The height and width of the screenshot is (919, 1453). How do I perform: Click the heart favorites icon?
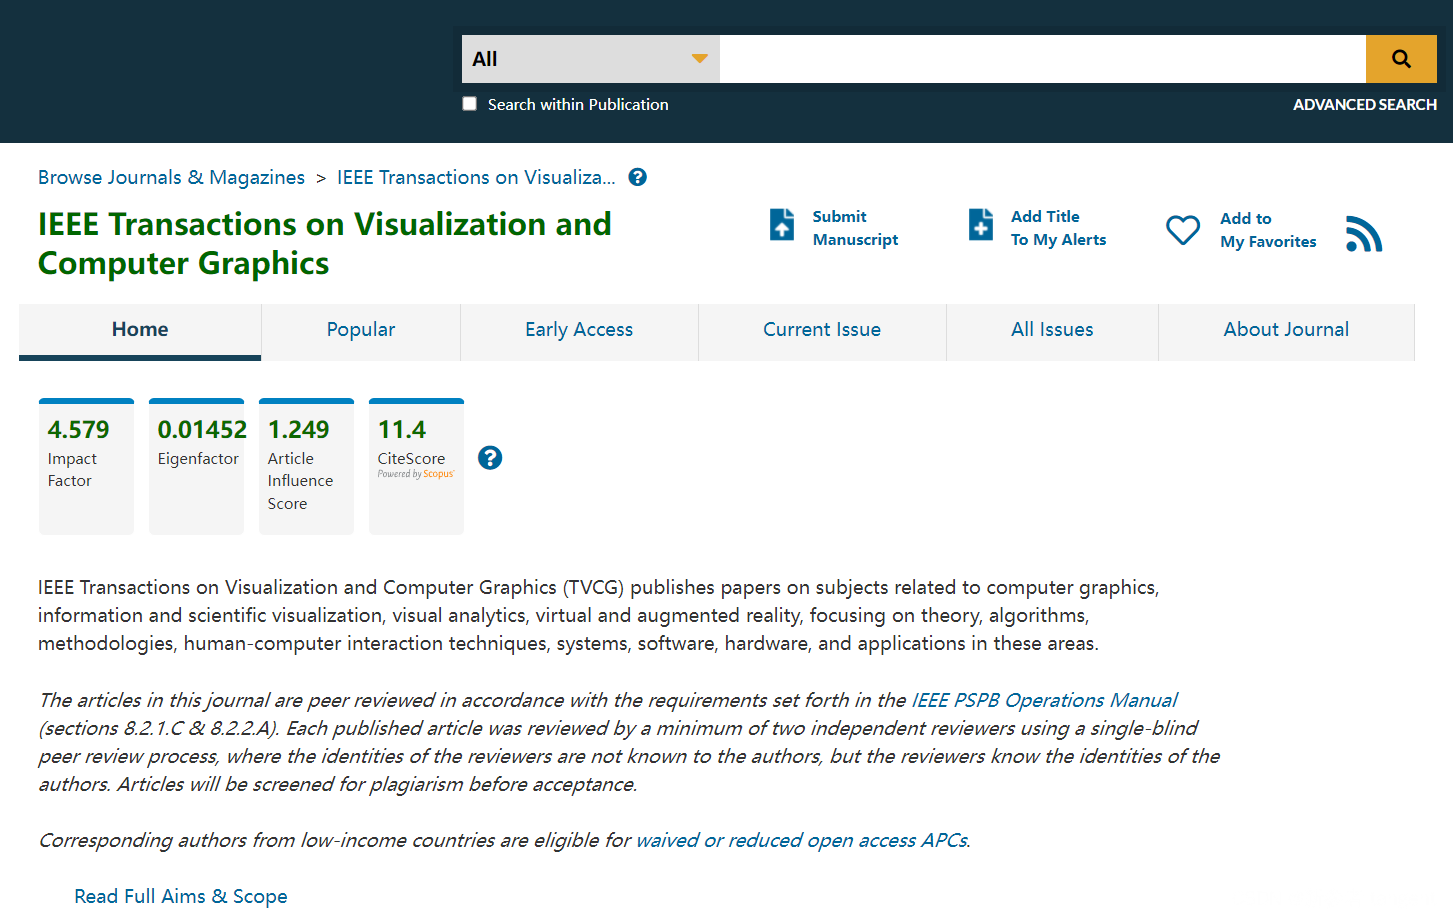[1183, 230]
